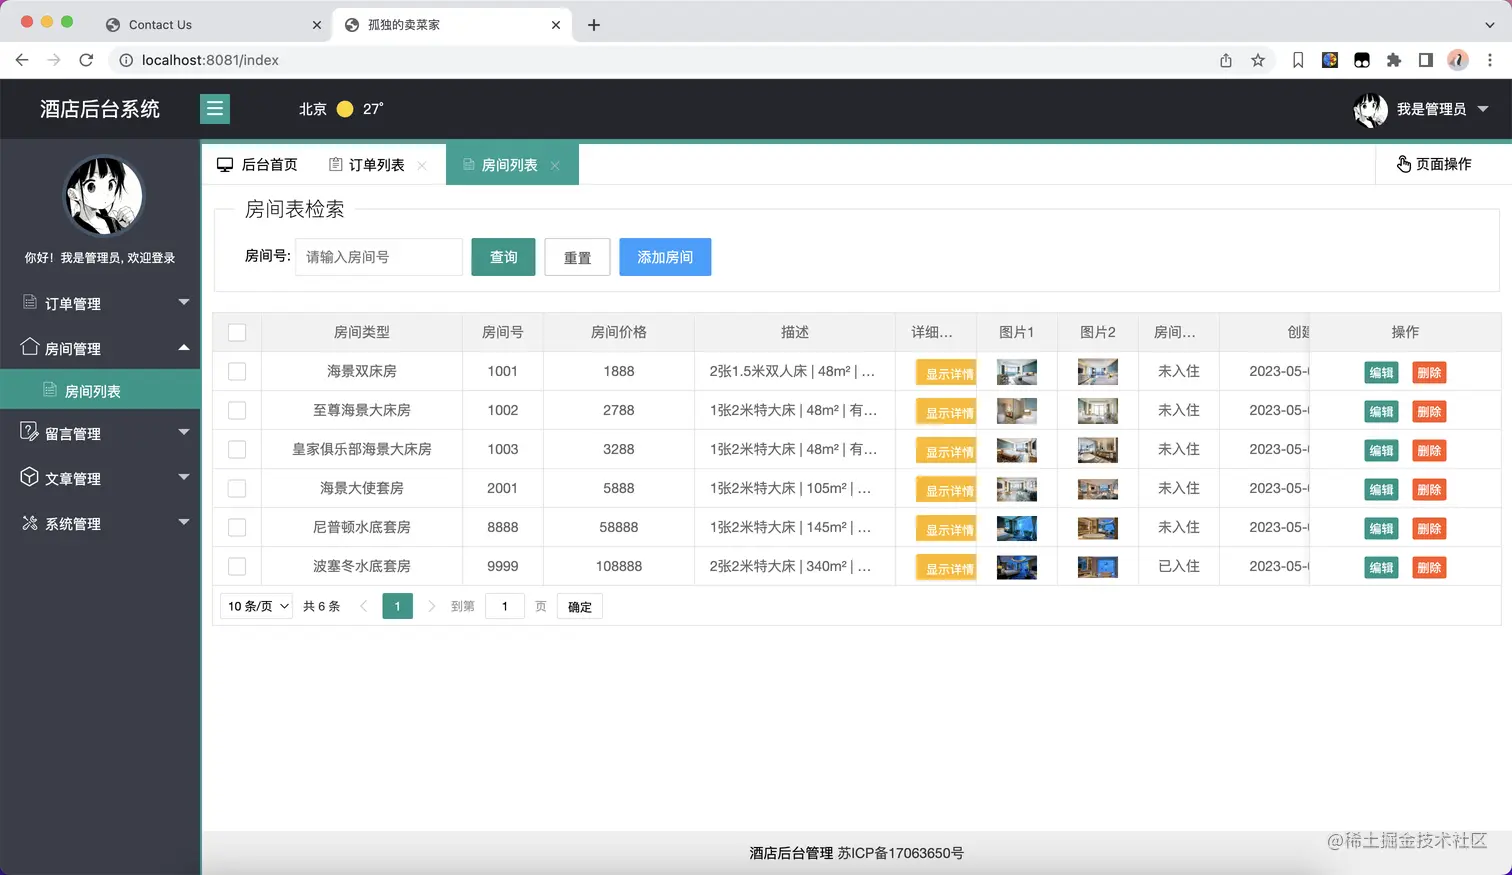The image size is (1512, 875).
Task: Click the browser address bar URL
Action: click(x=210, y=60)
